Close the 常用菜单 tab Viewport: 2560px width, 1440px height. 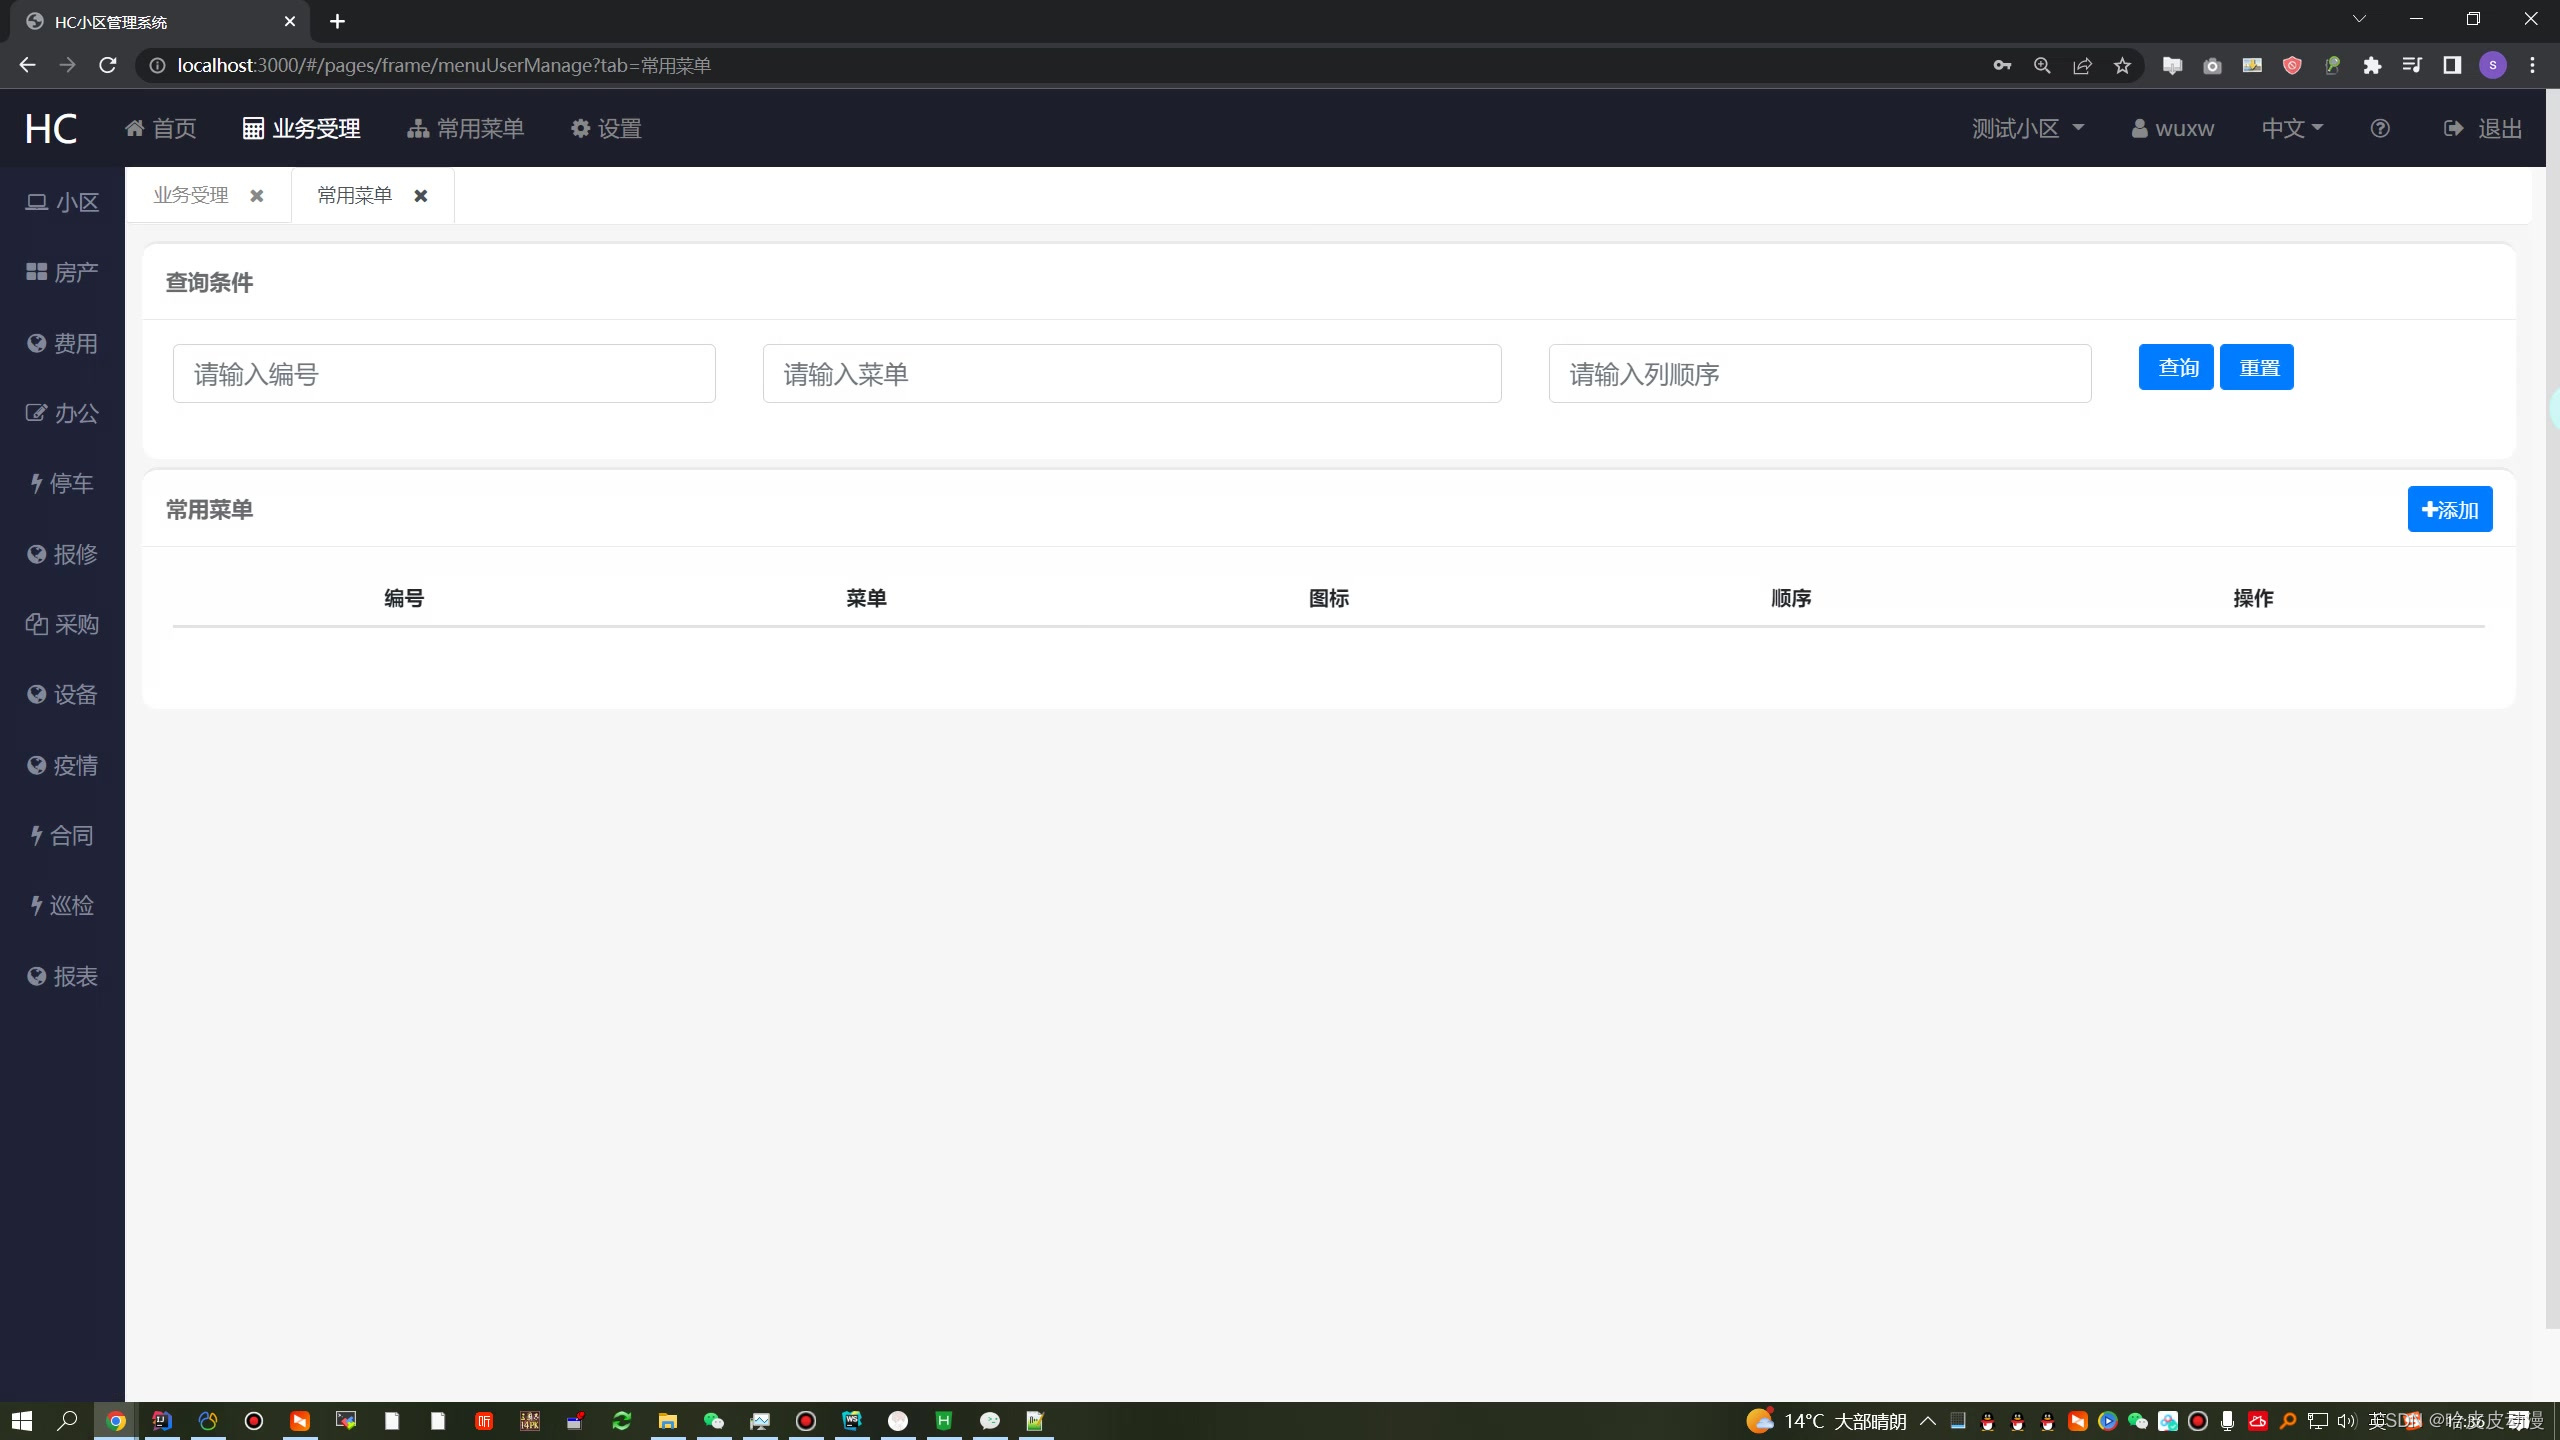(421, 195)
